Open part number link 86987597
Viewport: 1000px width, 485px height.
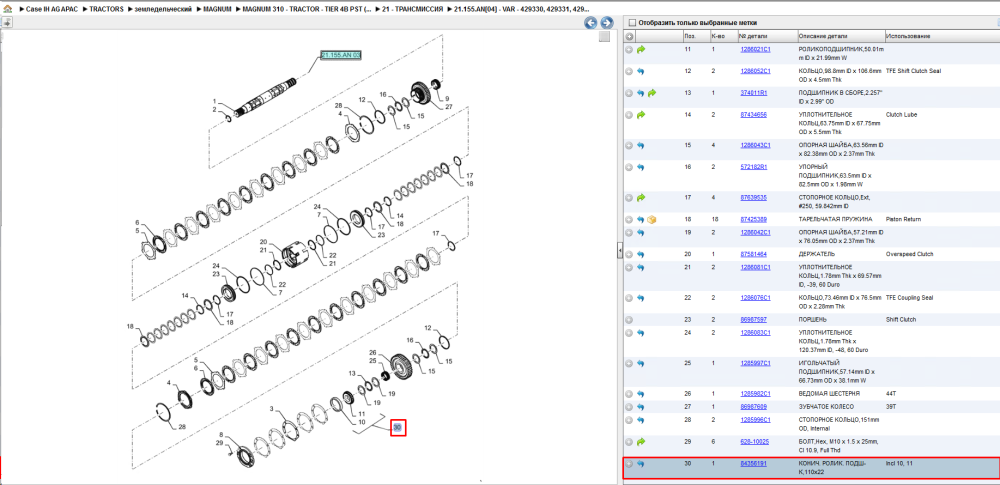pos(753,319)
